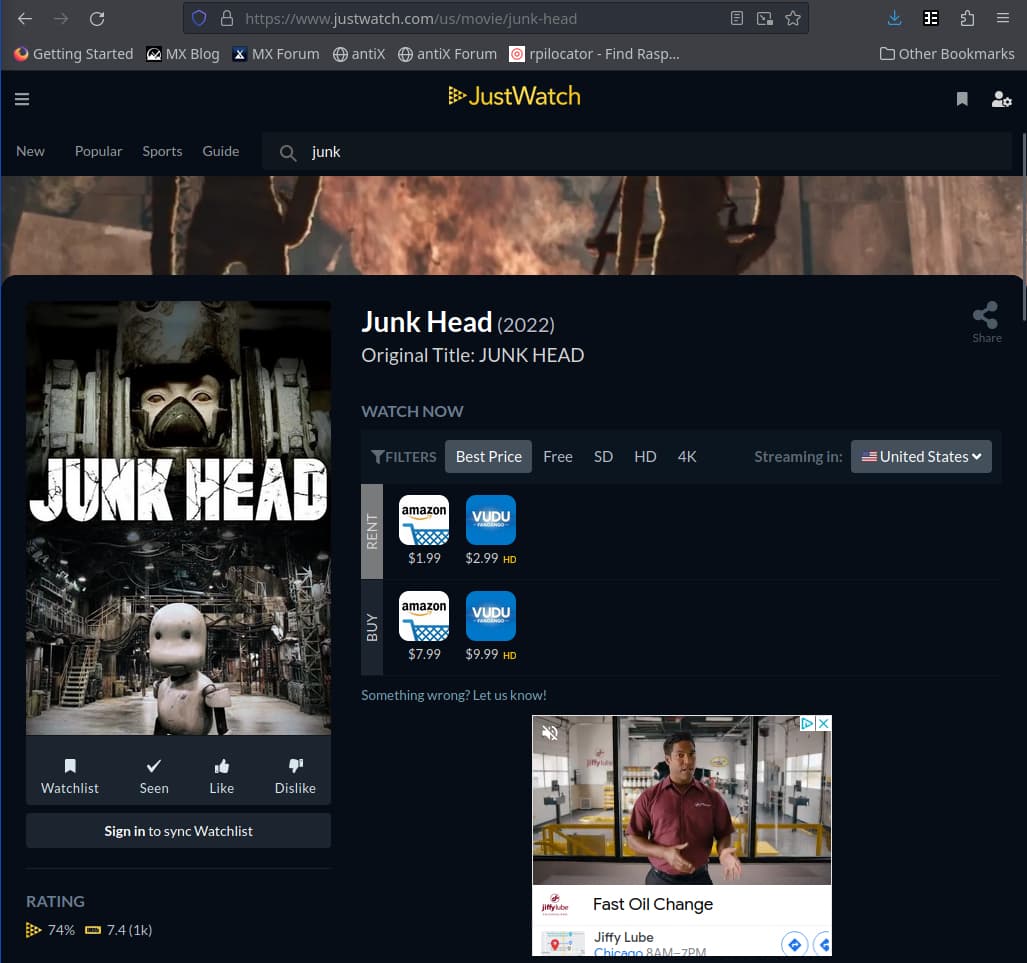Select the RENT offers row label
This screenshot has width=1027, height=963.
(x=372, y=531)
